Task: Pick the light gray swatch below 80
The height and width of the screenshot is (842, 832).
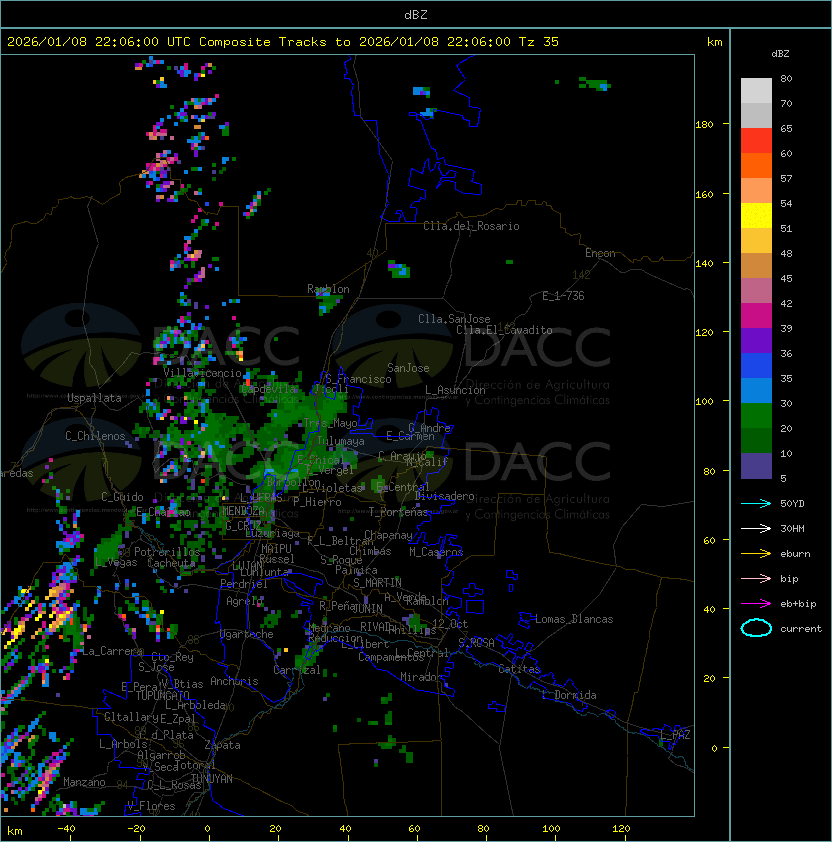Action: (x=756, y=90)
